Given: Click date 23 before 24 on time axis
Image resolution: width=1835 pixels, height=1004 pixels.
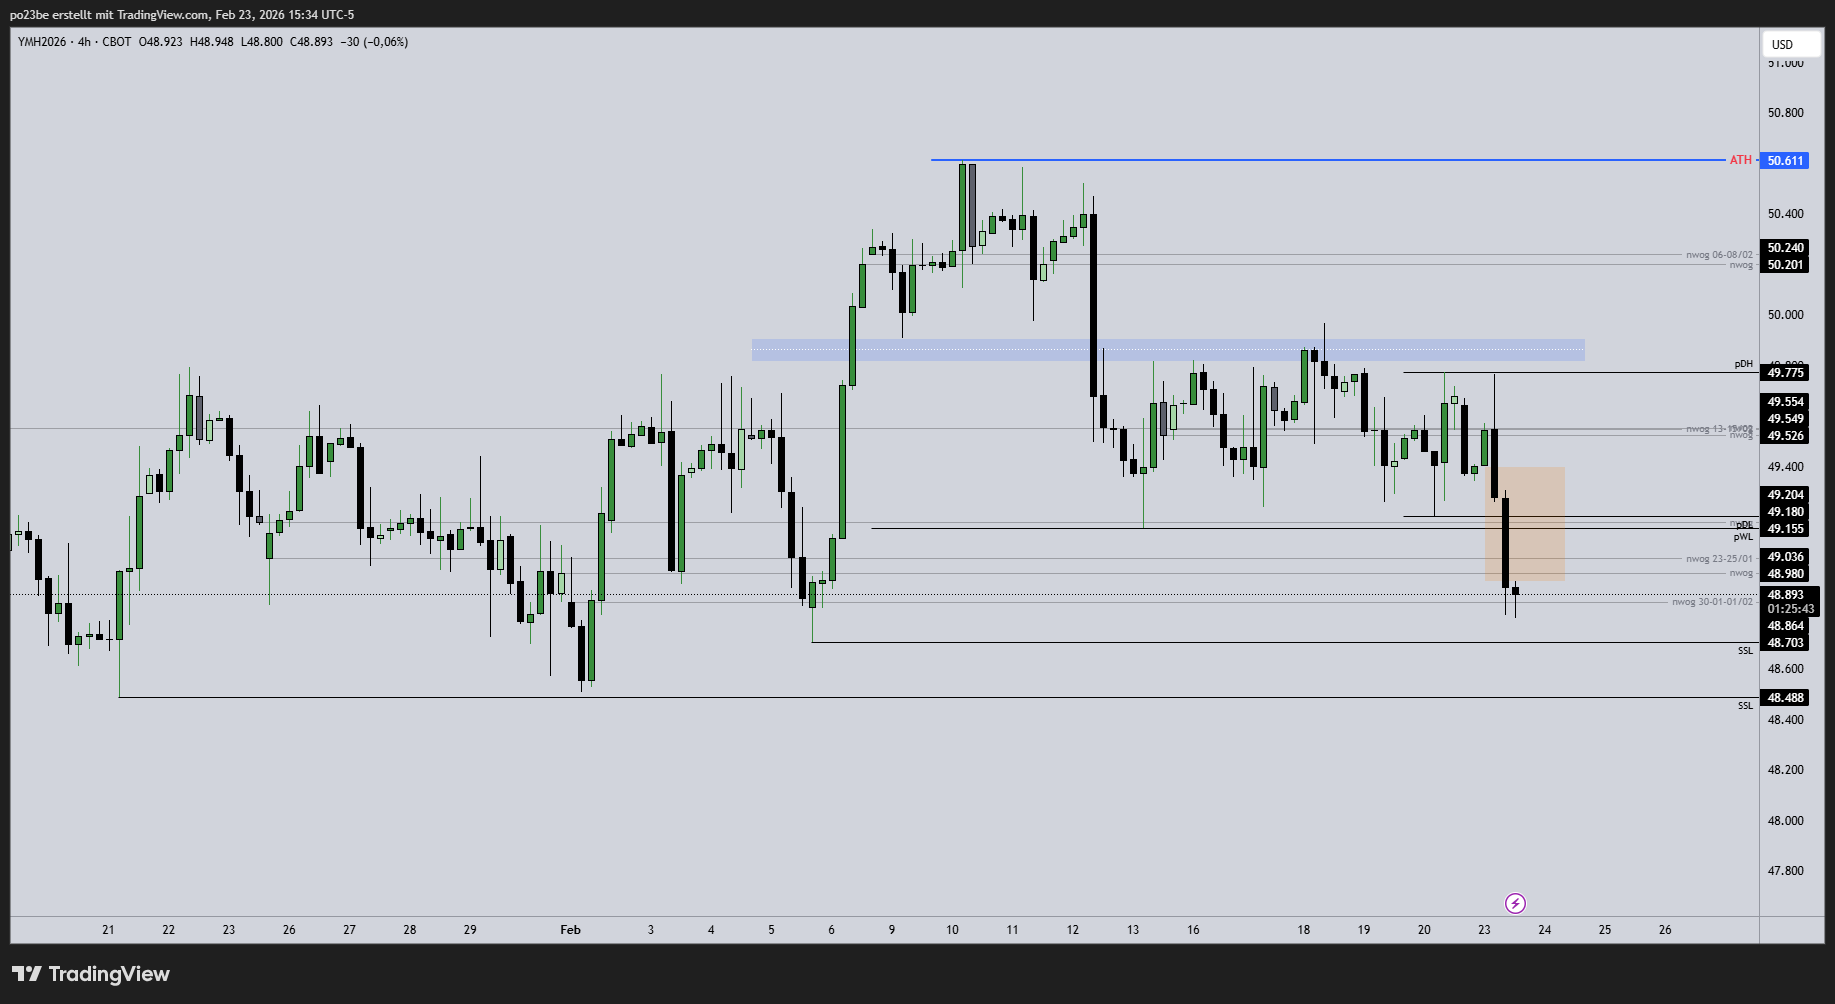Looking at the screenshot, I should (1484, 930).
